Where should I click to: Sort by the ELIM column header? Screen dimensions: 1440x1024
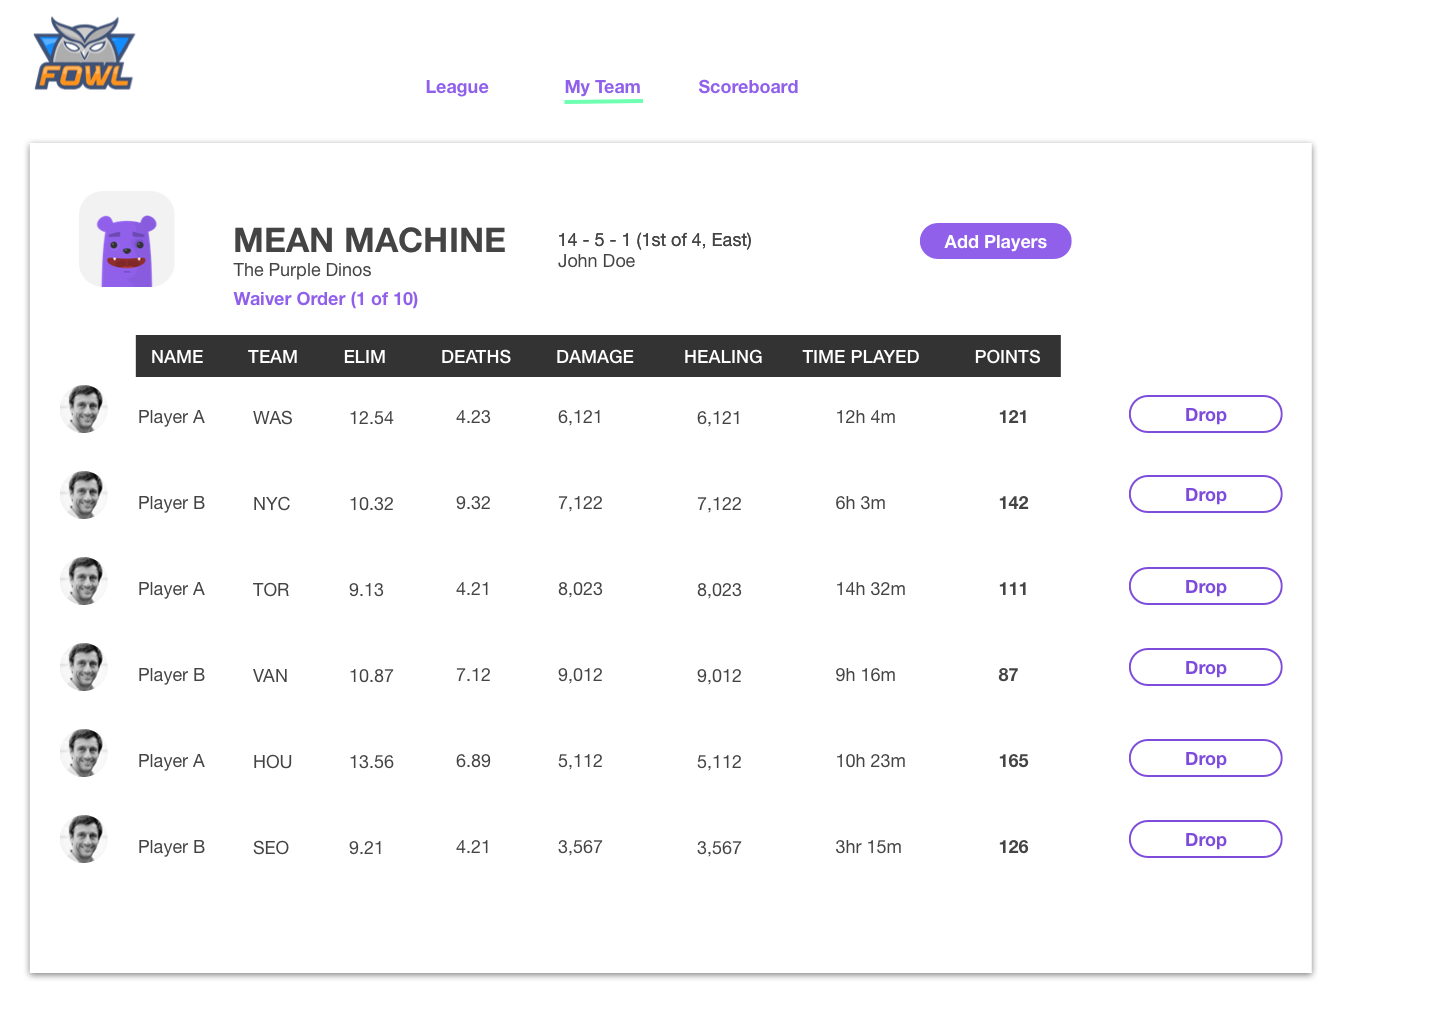click(x=364, y=357)
